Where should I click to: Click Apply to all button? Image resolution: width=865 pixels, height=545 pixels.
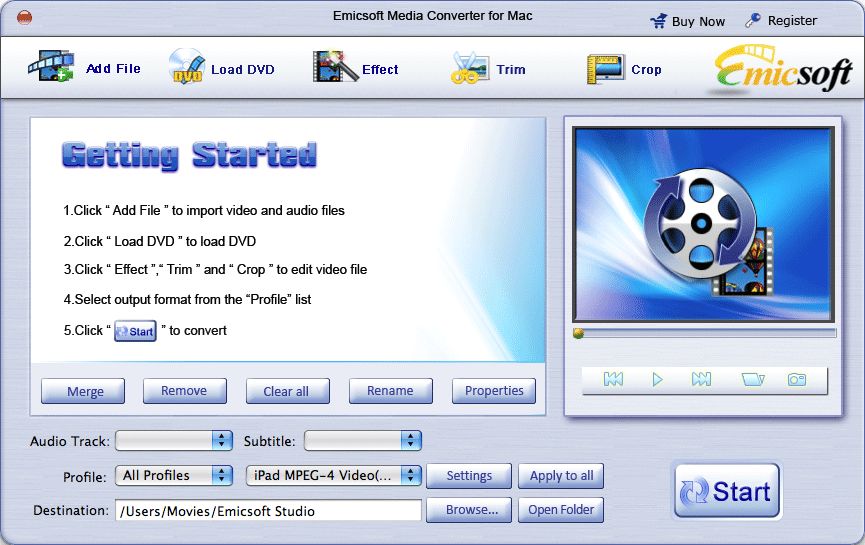coord(561,475)
